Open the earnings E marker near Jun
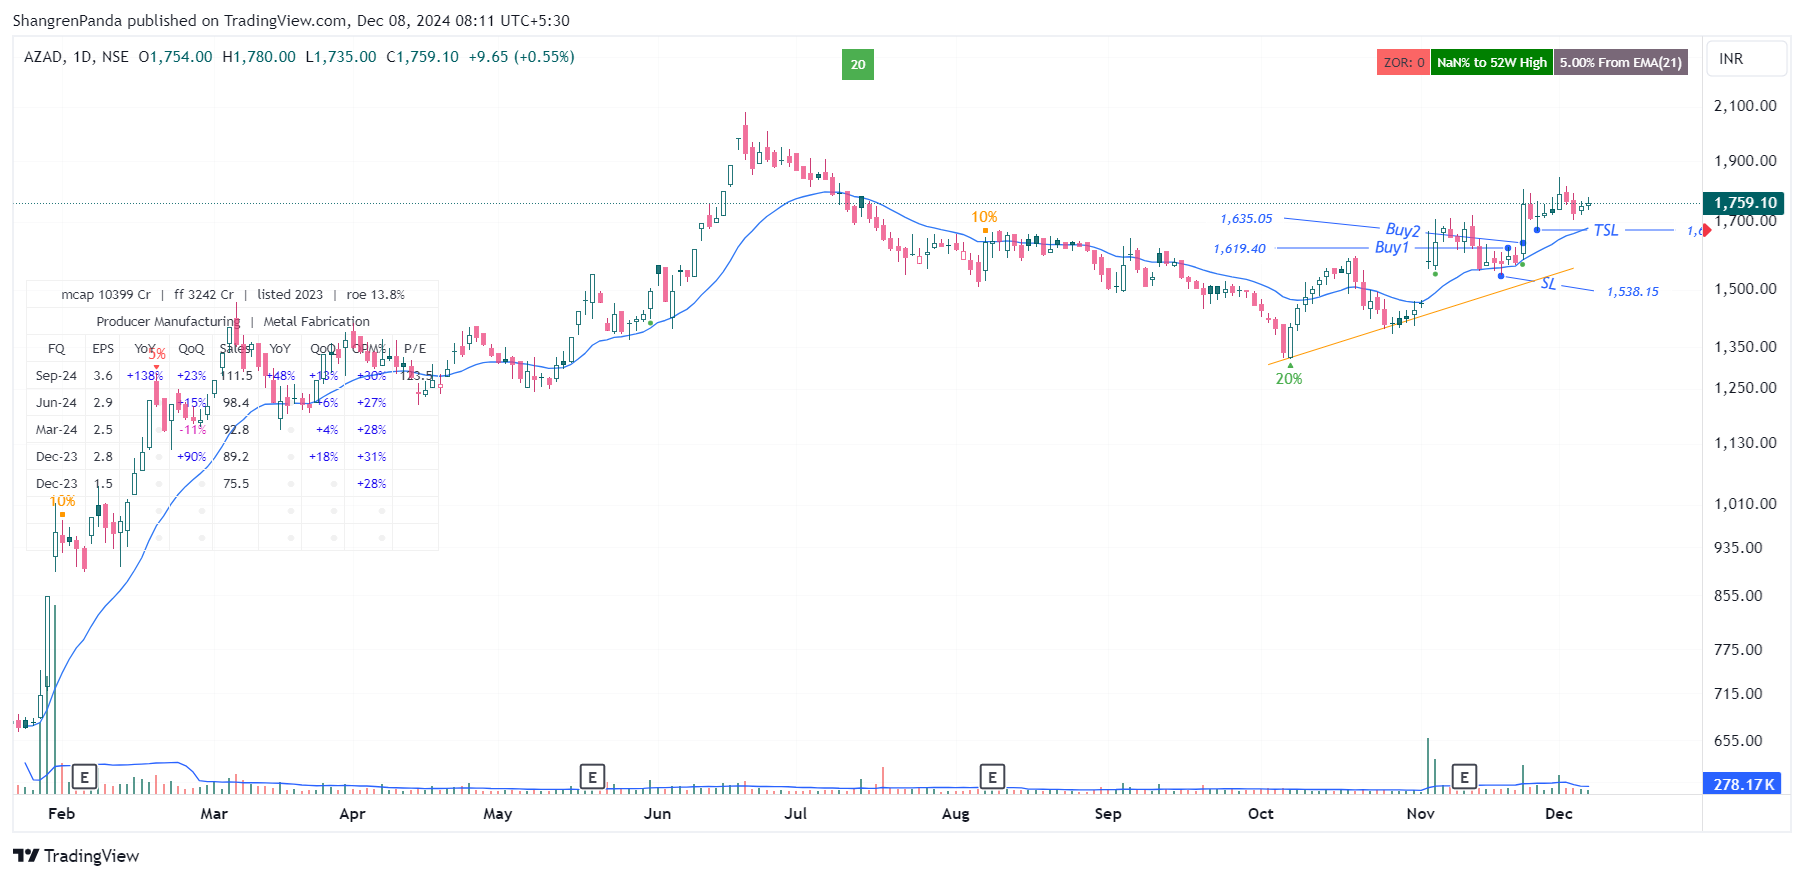 click(592, 777)
